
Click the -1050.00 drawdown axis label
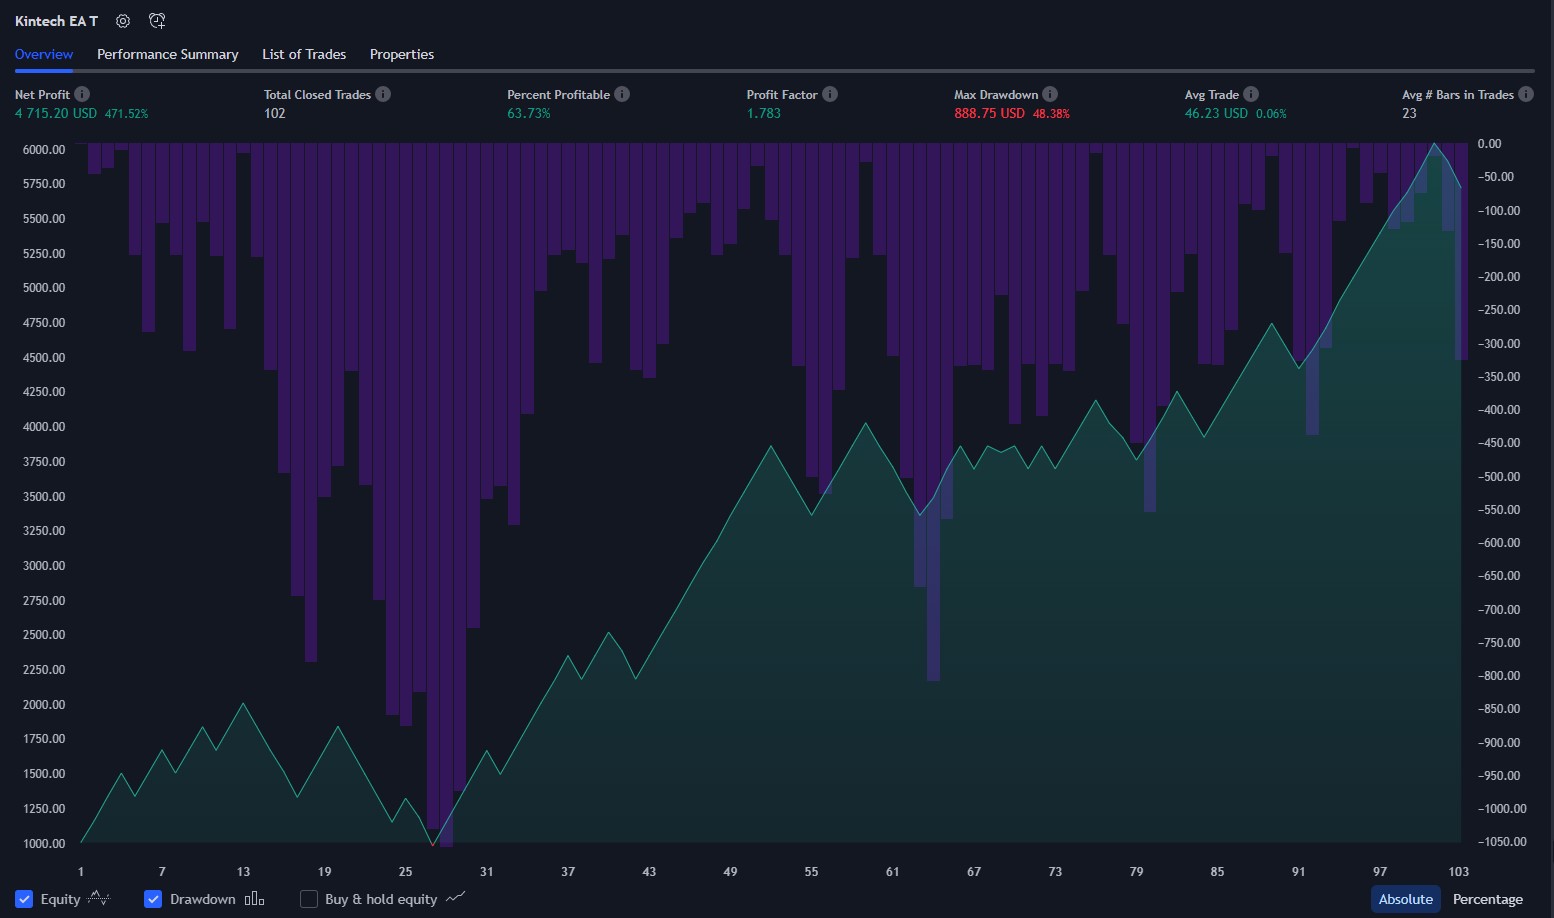coord(1503,842)
